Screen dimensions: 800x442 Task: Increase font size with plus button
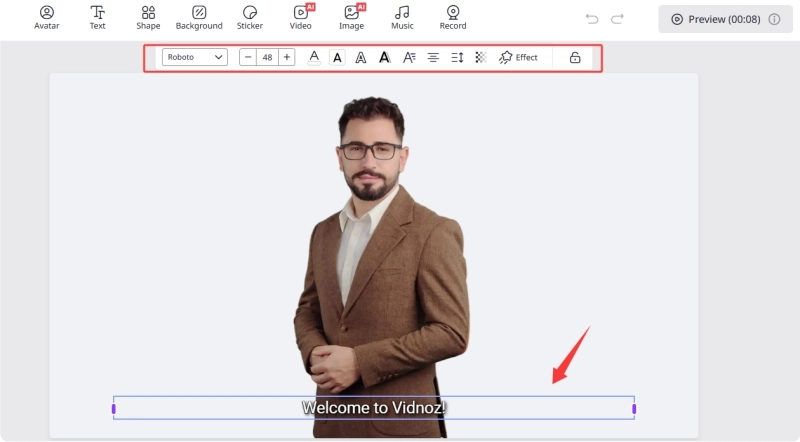tap(287, 58)
